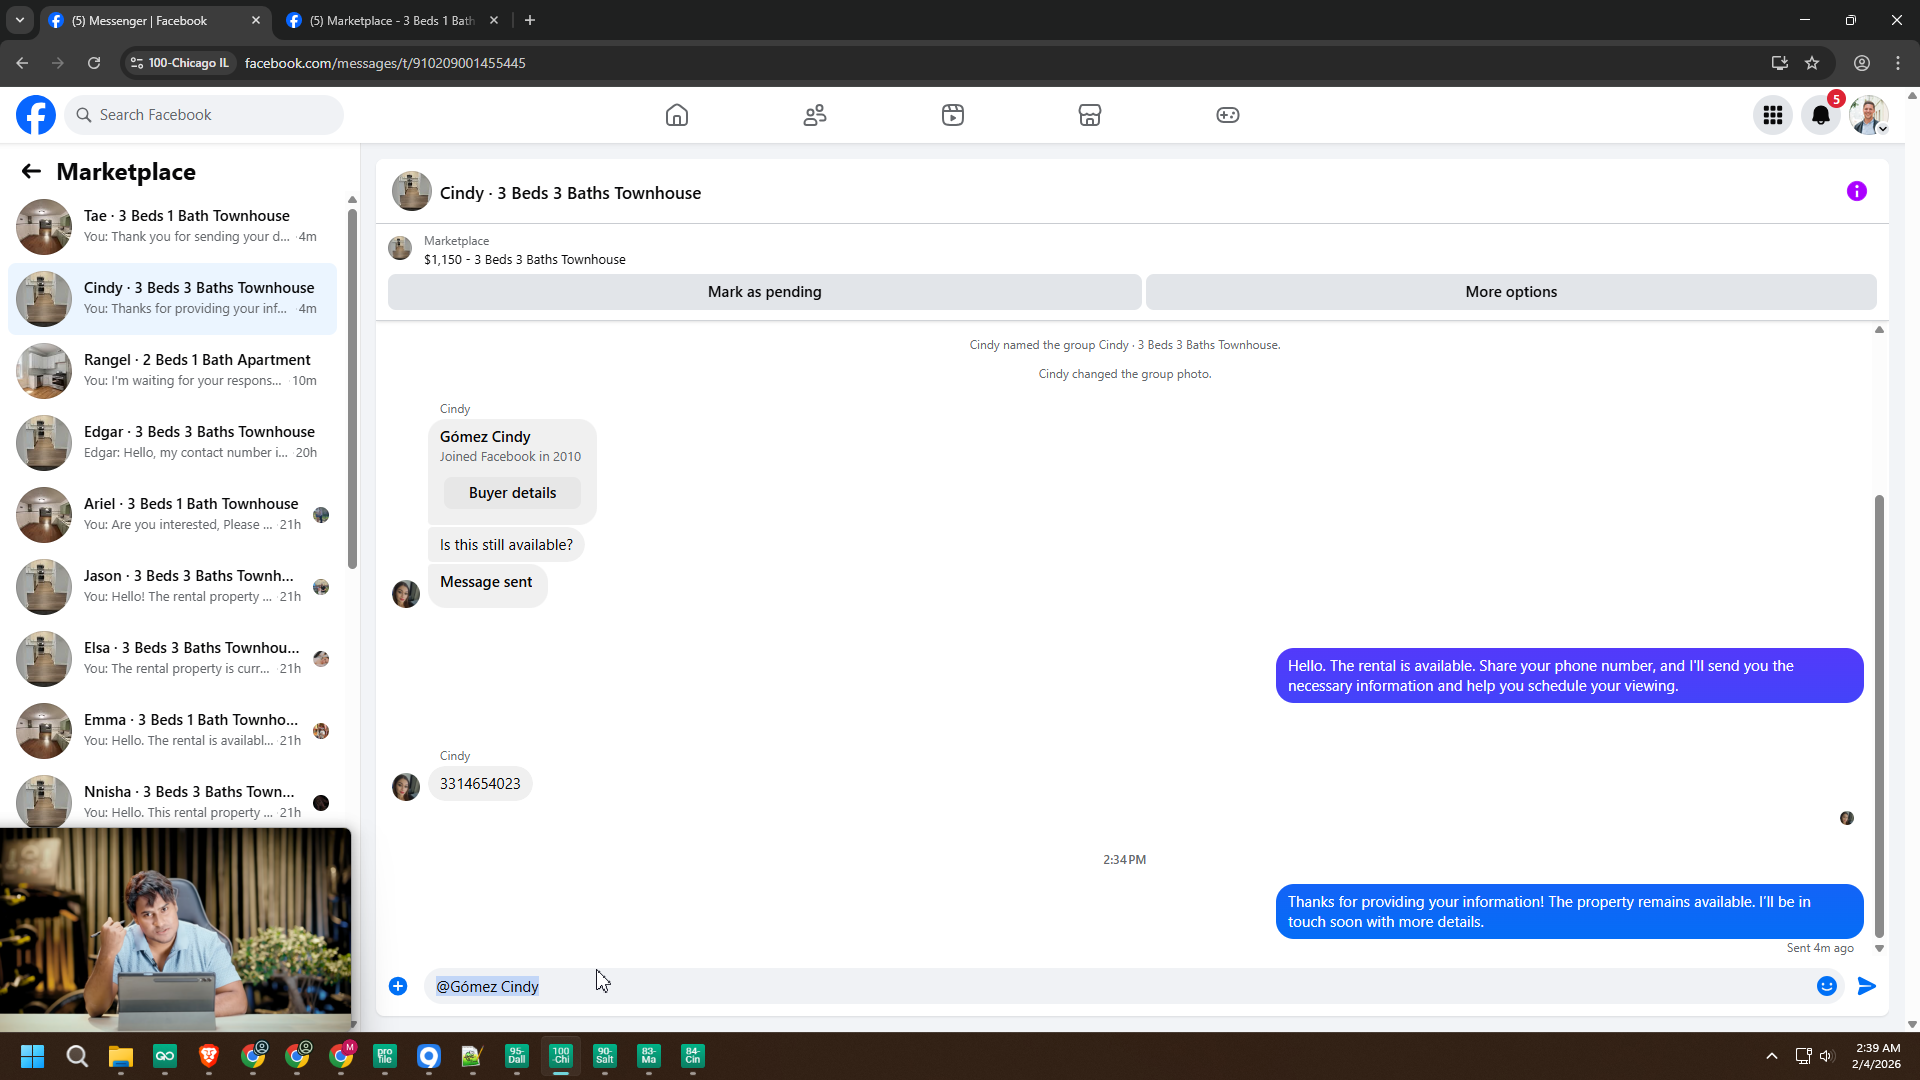Expand the account profile menu
Screen dimensions: 1920x1080
coord(1869,115)
